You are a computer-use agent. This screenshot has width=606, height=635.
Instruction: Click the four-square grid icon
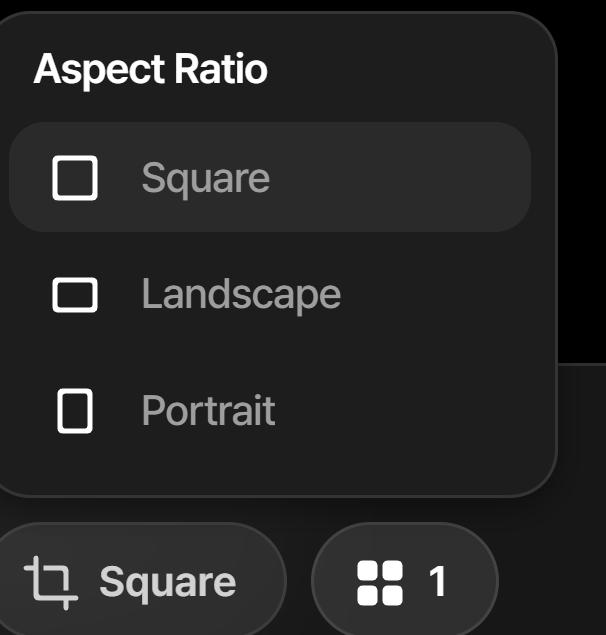pos(380,582)
